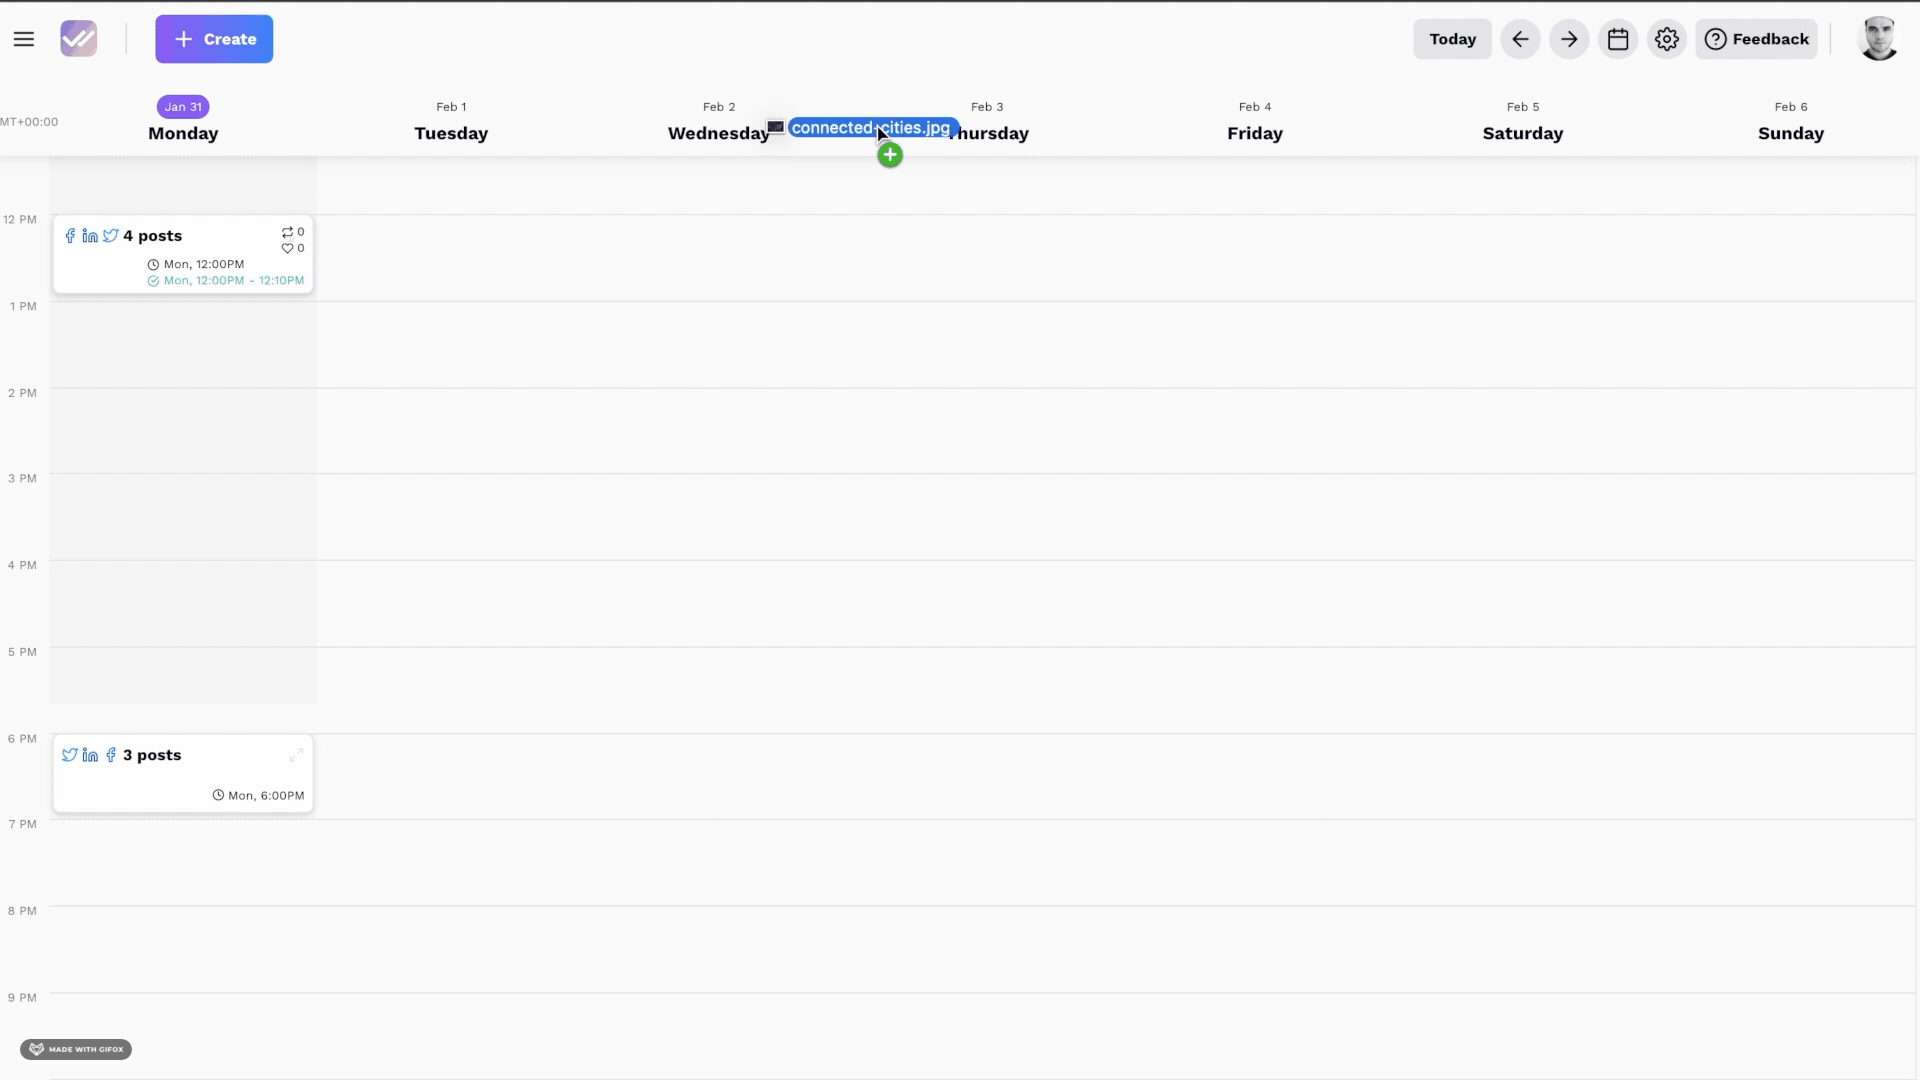Open settings gear icon
The height and width of the screenshot is (1080, 1920).
pos(1666,39)
